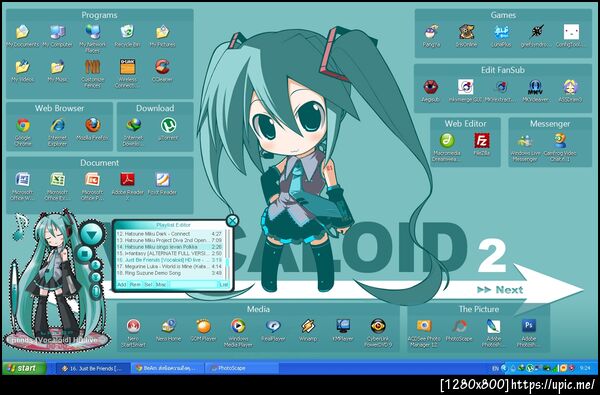
Task: Select playlist track 12 Hatsune Miku Dark - Connect
Action: point(170,233)
